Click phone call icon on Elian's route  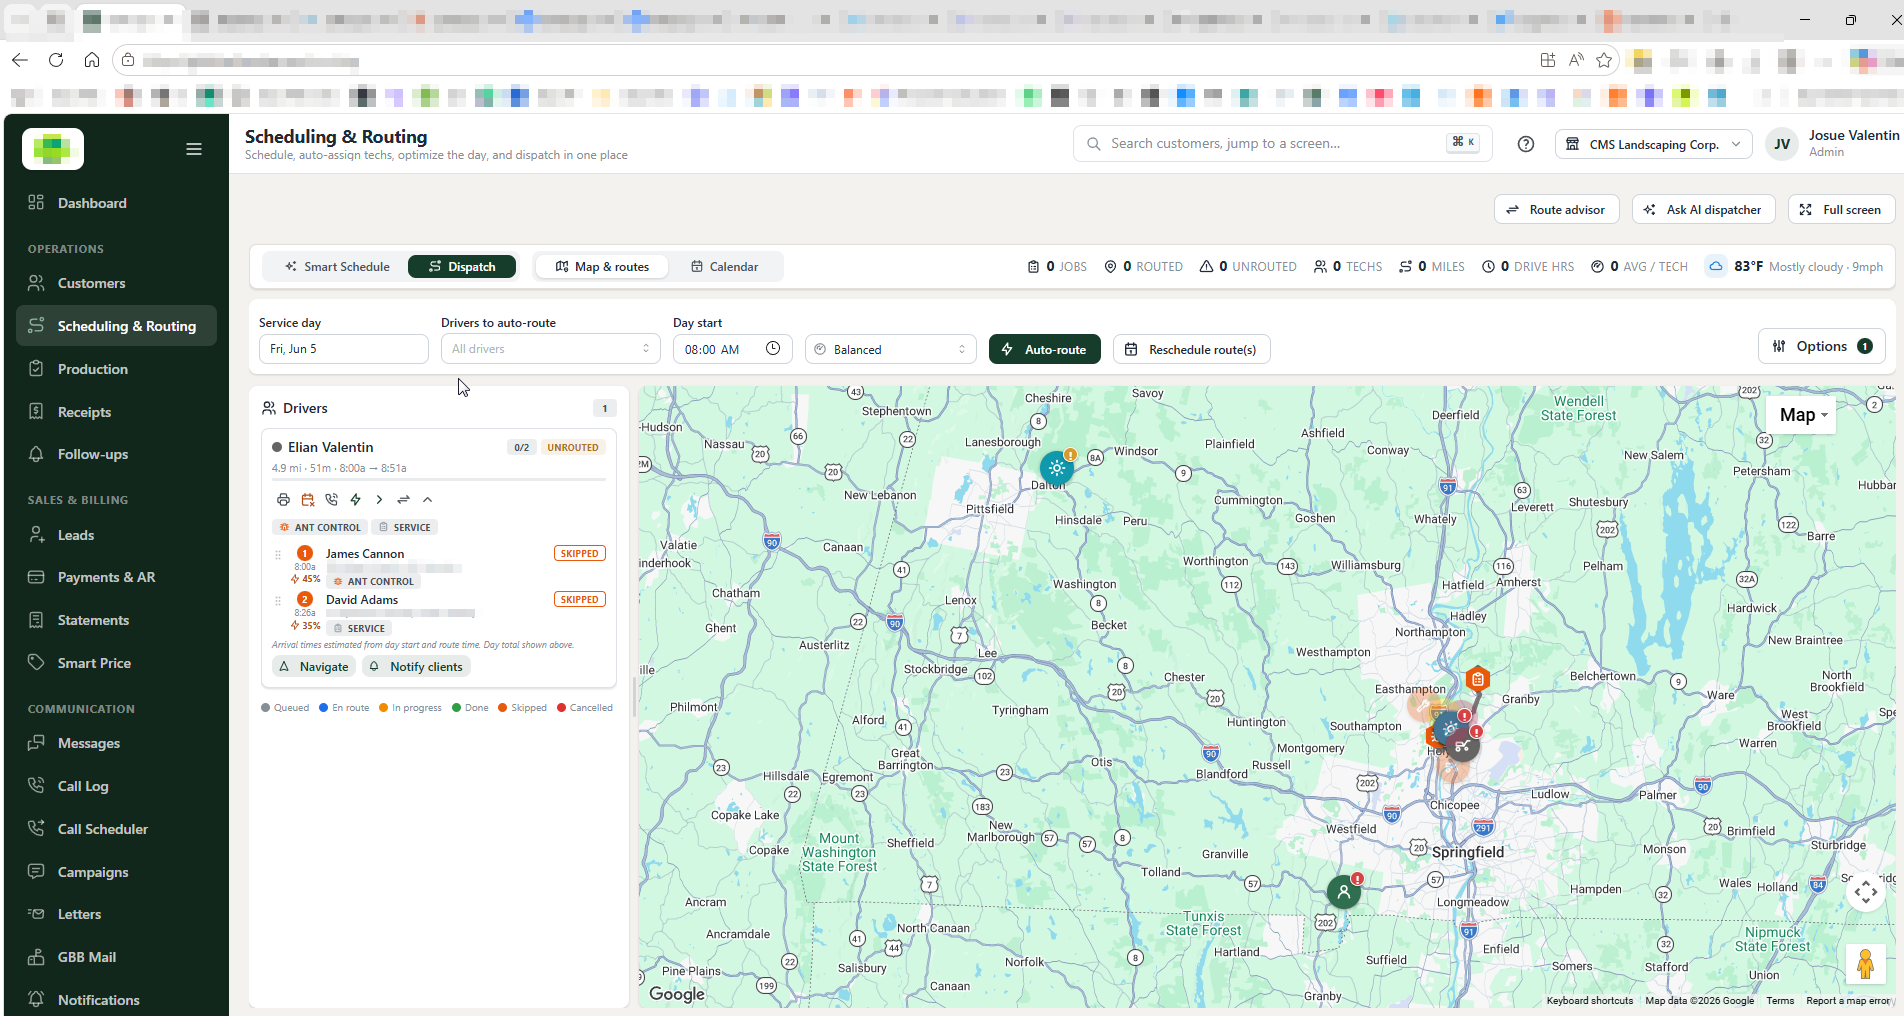coord(331,499)
